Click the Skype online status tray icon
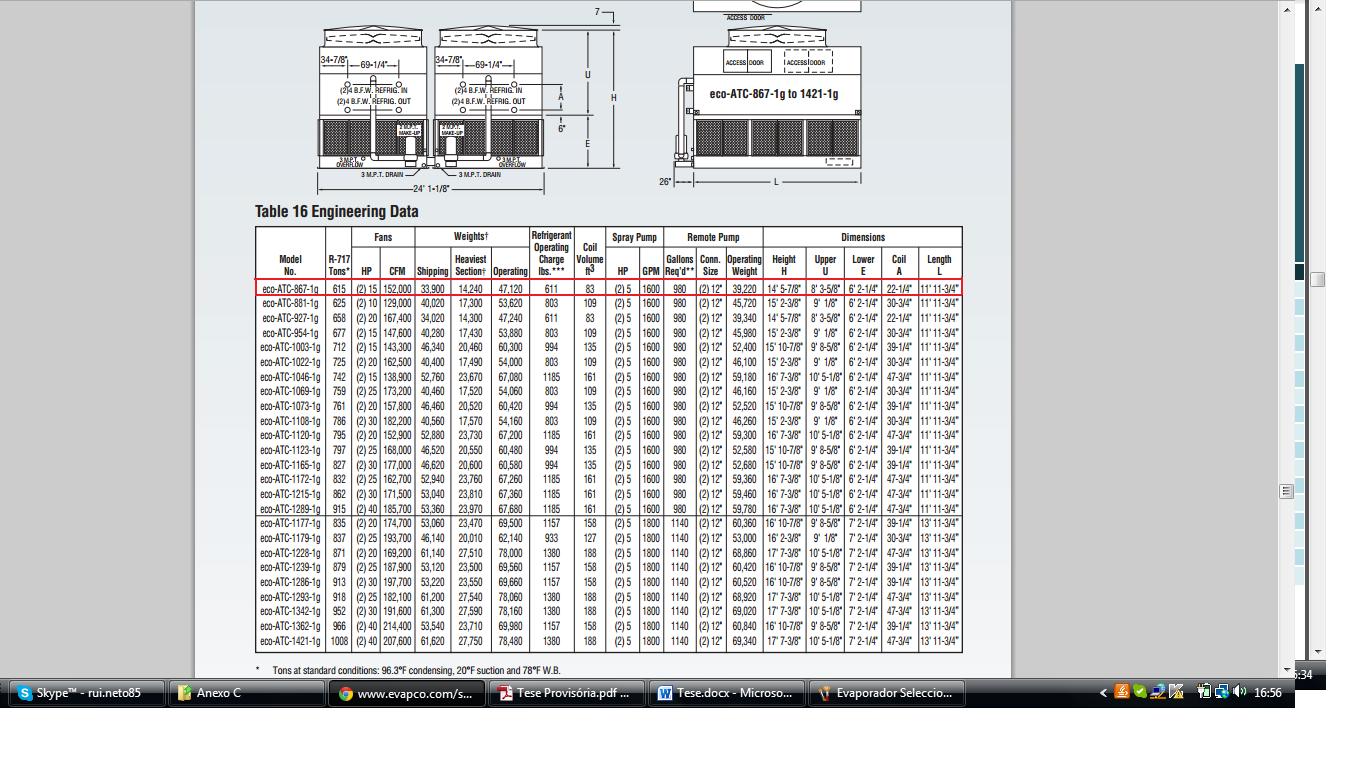 [1140, 691]
